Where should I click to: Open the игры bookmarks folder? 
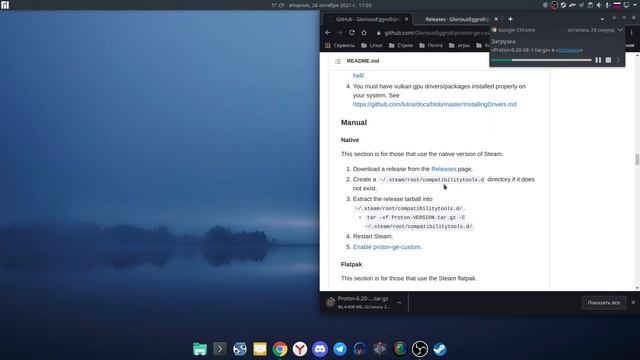coord(459,45)
